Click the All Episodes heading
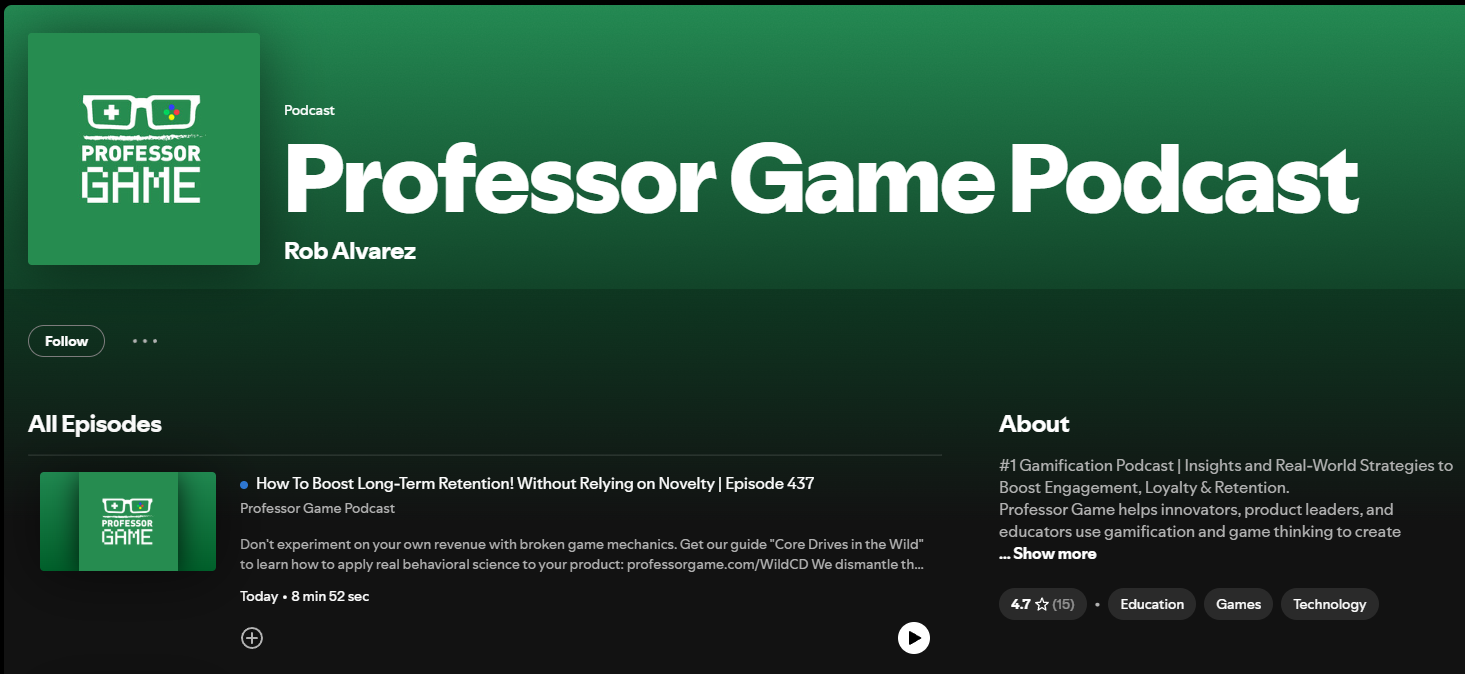This screenshot has height=674, width=1465. [x=95, y=424]
